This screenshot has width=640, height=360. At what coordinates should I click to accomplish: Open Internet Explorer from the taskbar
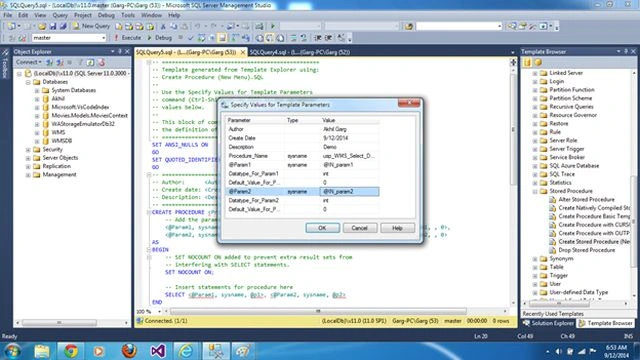click(186, 351)
